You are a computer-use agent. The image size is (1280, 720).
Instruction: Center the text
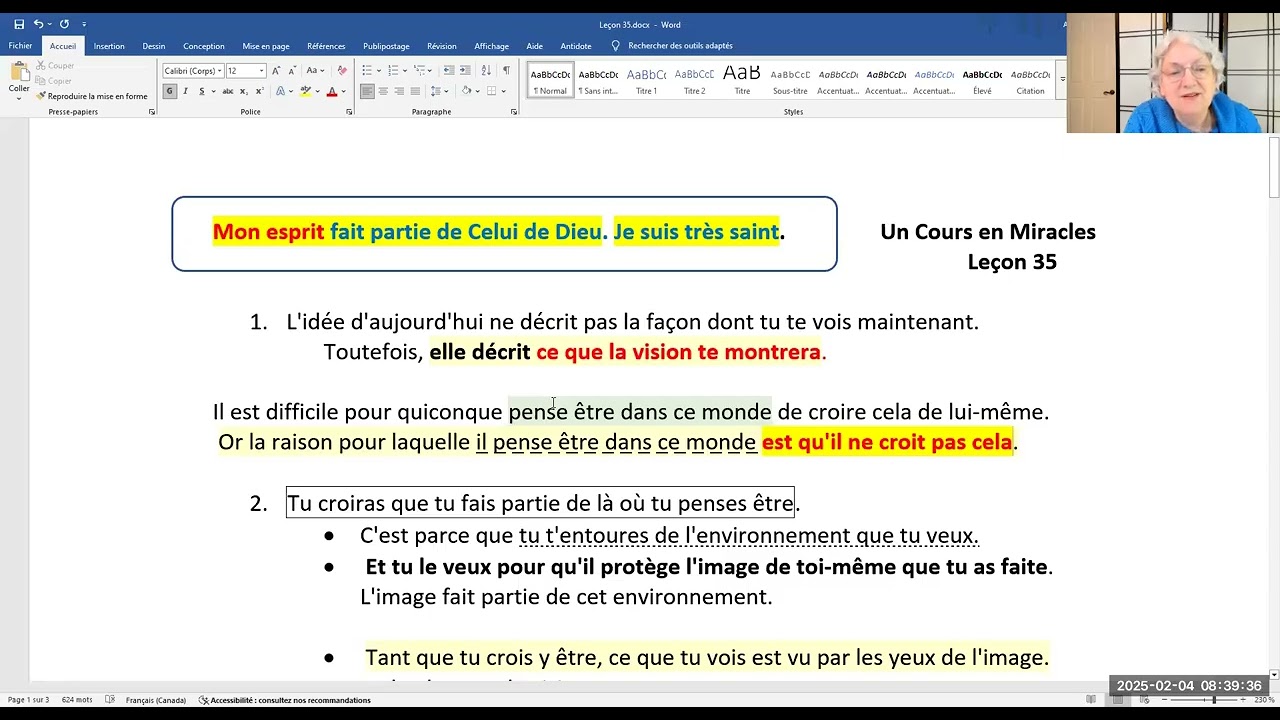click(384, 91)
